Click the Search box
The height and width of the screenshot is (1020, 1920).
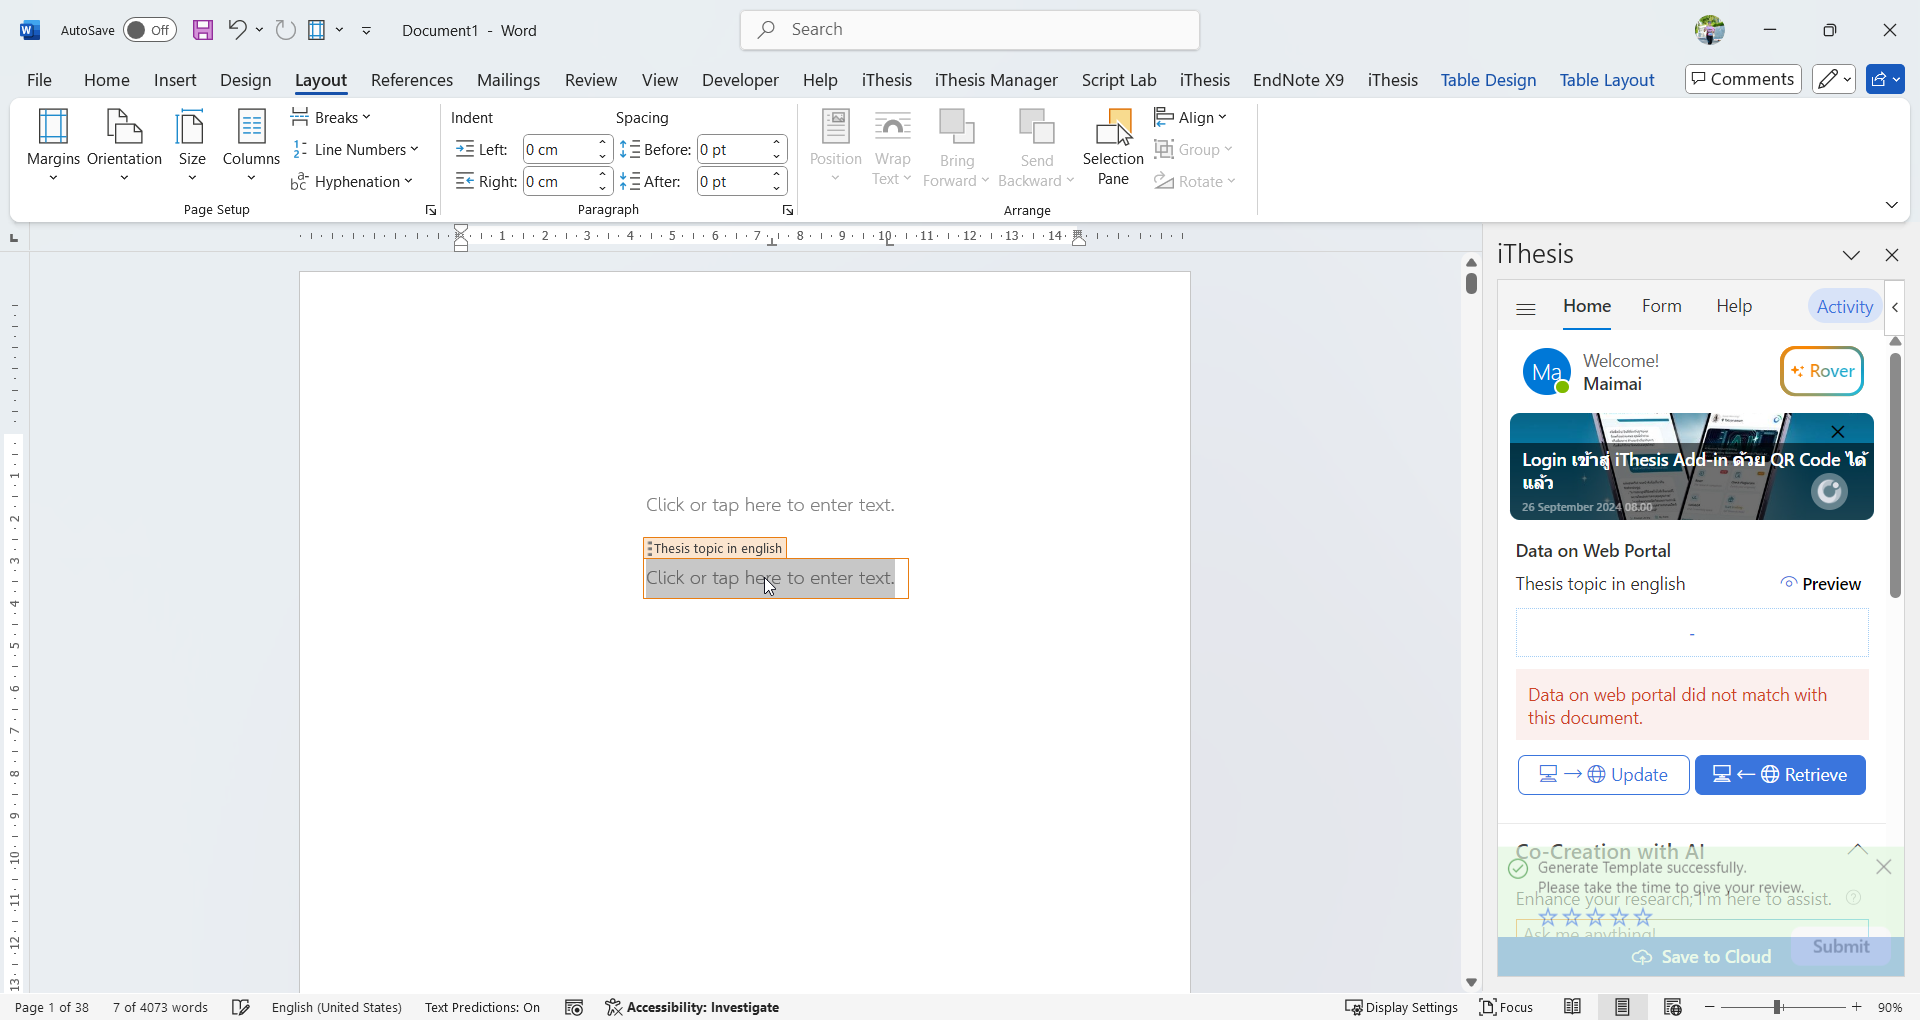coord(970,30)
